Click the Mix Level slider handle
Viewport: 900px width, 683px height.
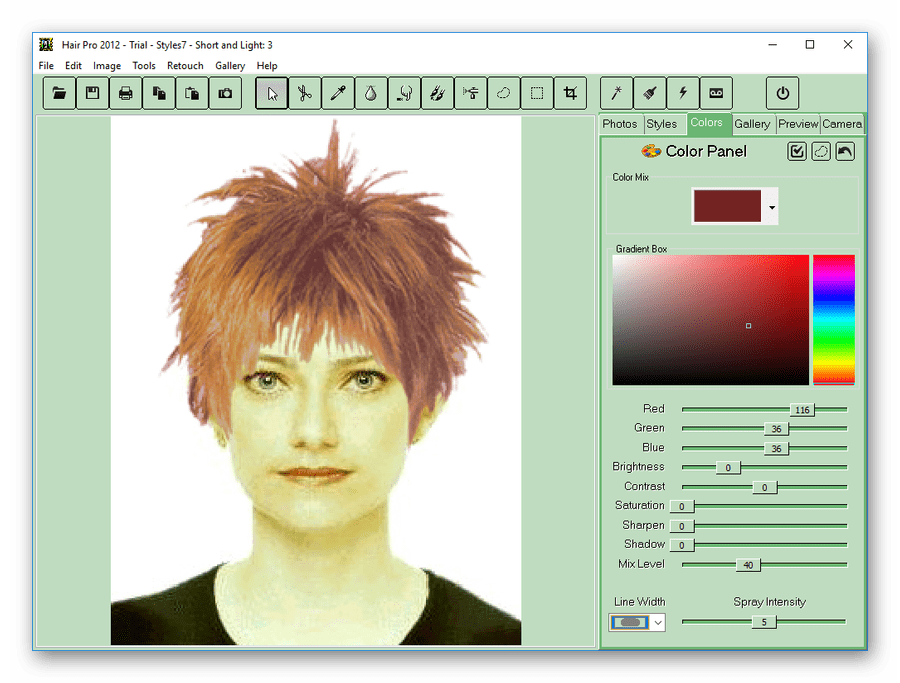[747, 565]
